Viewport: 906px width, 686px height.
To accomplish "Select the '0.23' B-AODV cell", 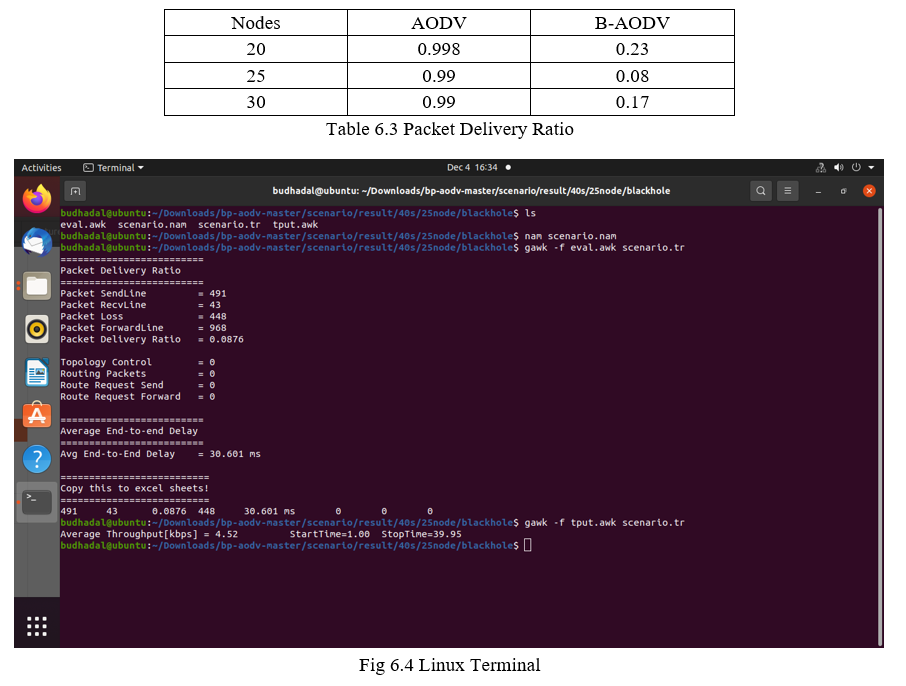I will point(632,49).
